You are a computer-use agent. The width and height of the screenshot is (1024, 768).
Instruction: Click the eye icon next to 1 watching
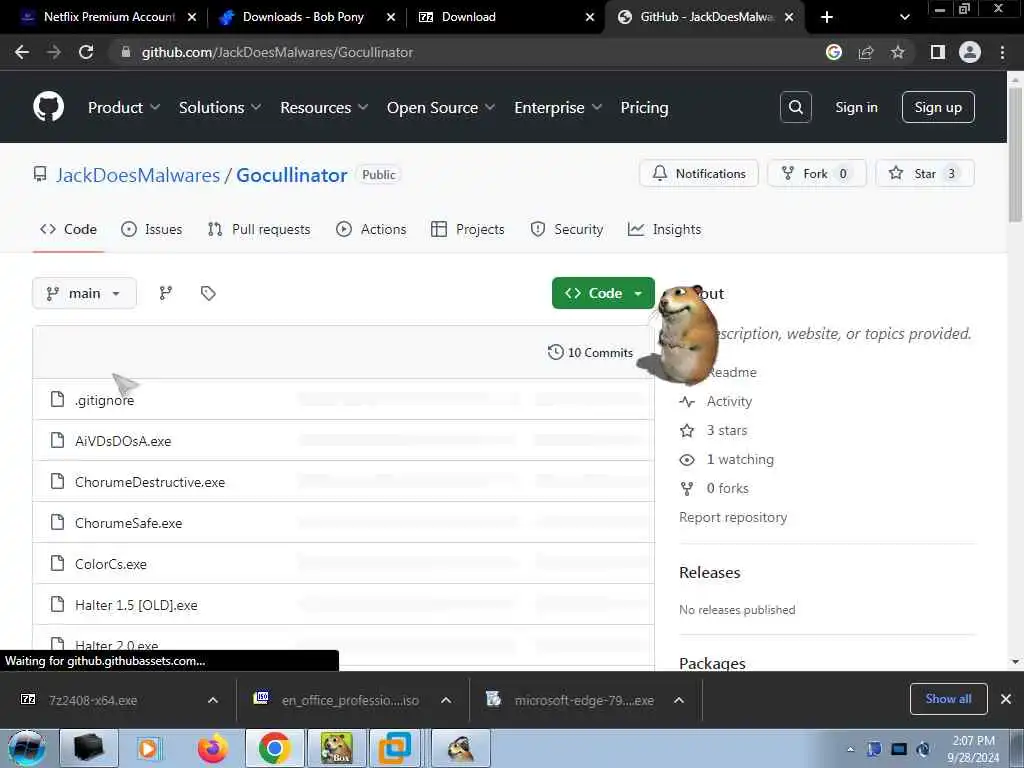pos(687,460)
